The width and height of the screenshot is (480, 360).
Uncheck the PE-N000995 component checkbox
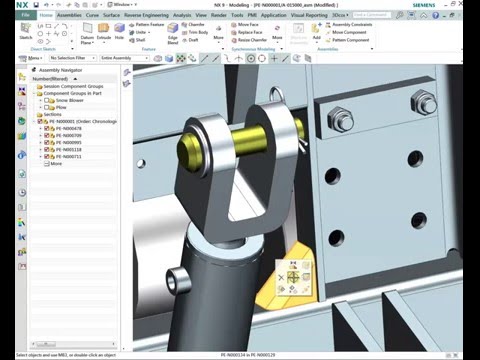pyautogui.click(x=47, y=143)
